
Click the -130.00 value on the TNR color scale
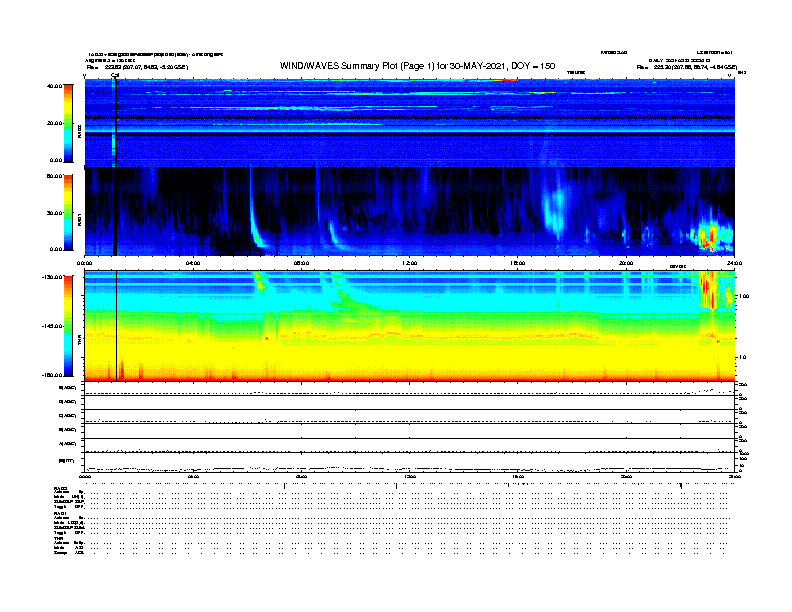click(52, 277)
